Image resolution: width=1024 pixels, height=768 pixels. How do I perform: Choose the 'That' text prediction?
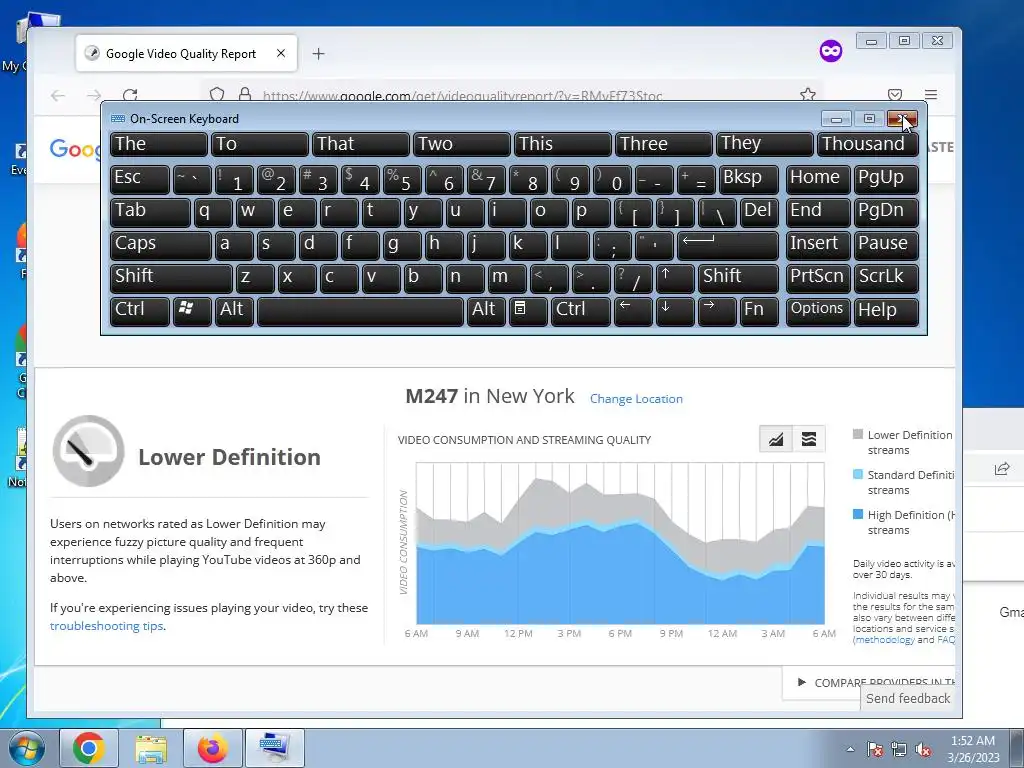click(360, 145)
